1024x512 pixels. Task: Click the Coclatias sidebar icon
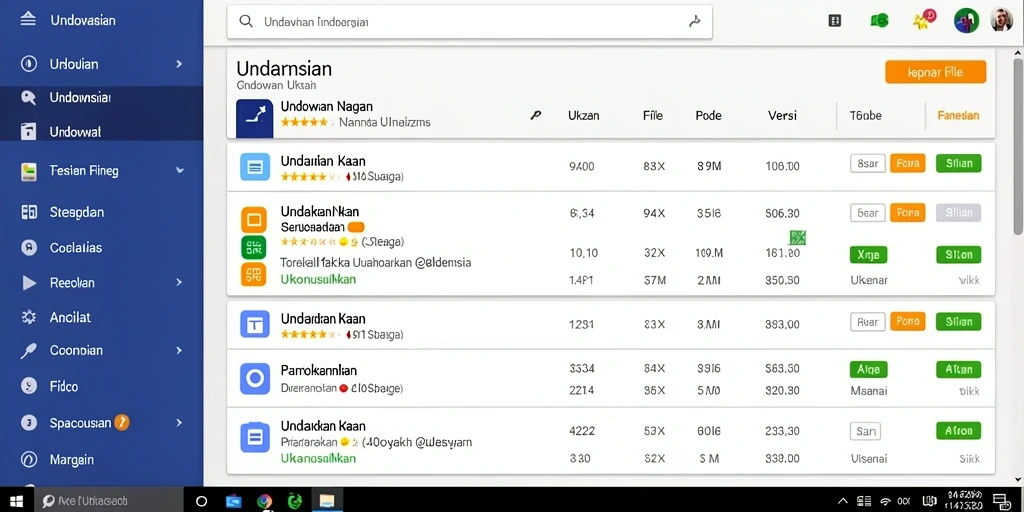tap(29, 248)
